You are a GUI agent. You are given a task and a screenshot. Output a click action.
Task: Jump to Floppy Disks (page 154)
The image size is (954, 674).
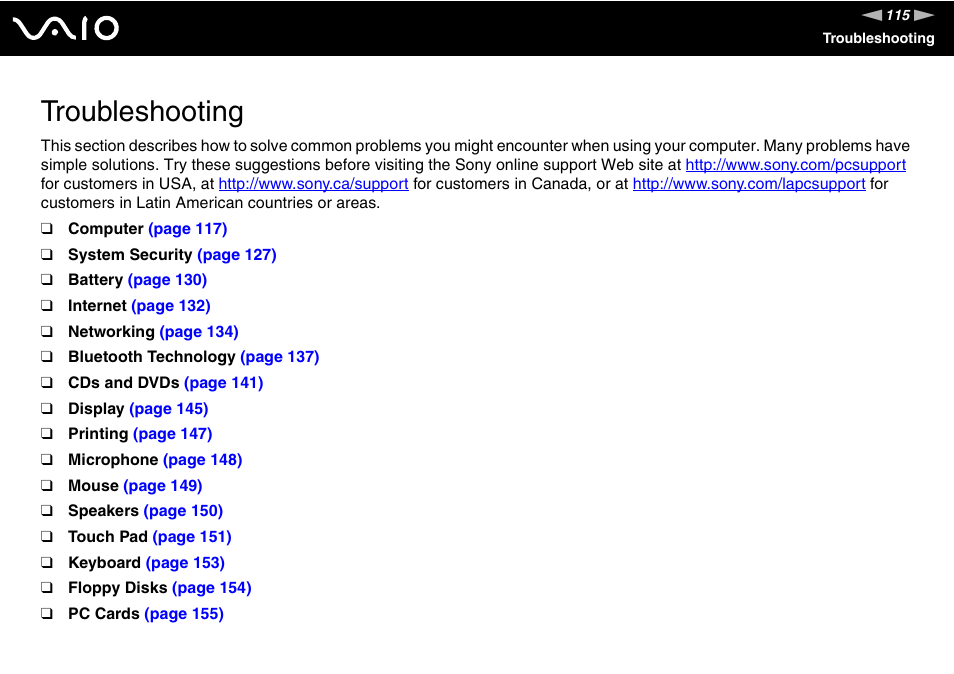coord(212,588)
